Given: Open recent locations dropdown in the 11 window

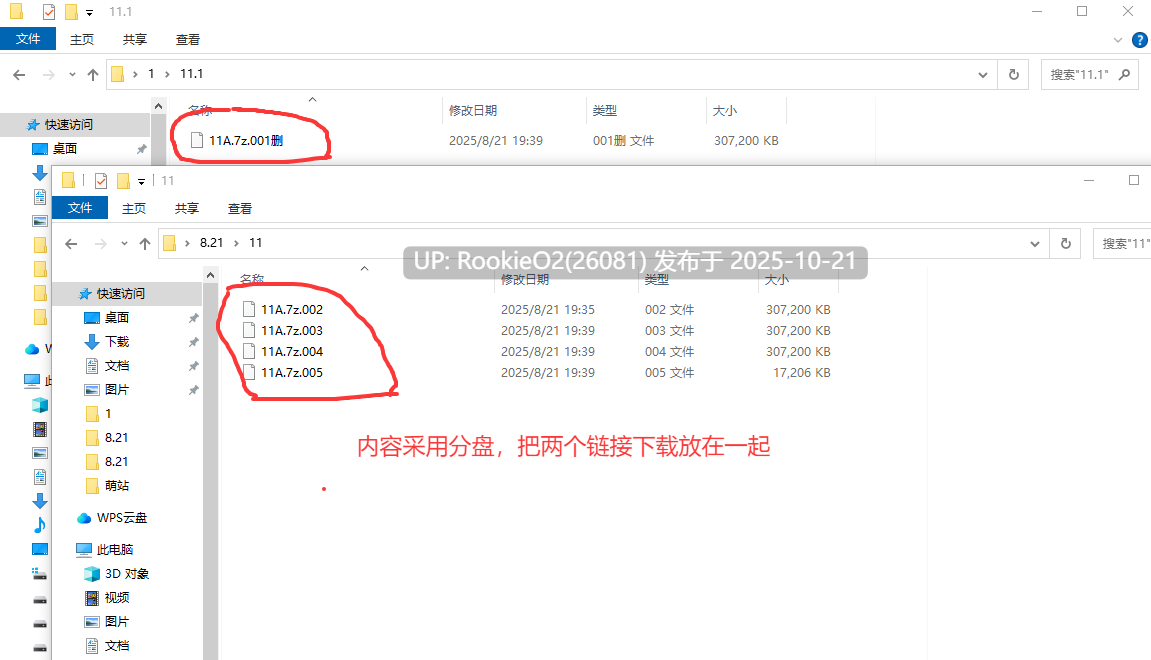Looking at the screenshot, I should pos(124,244).
